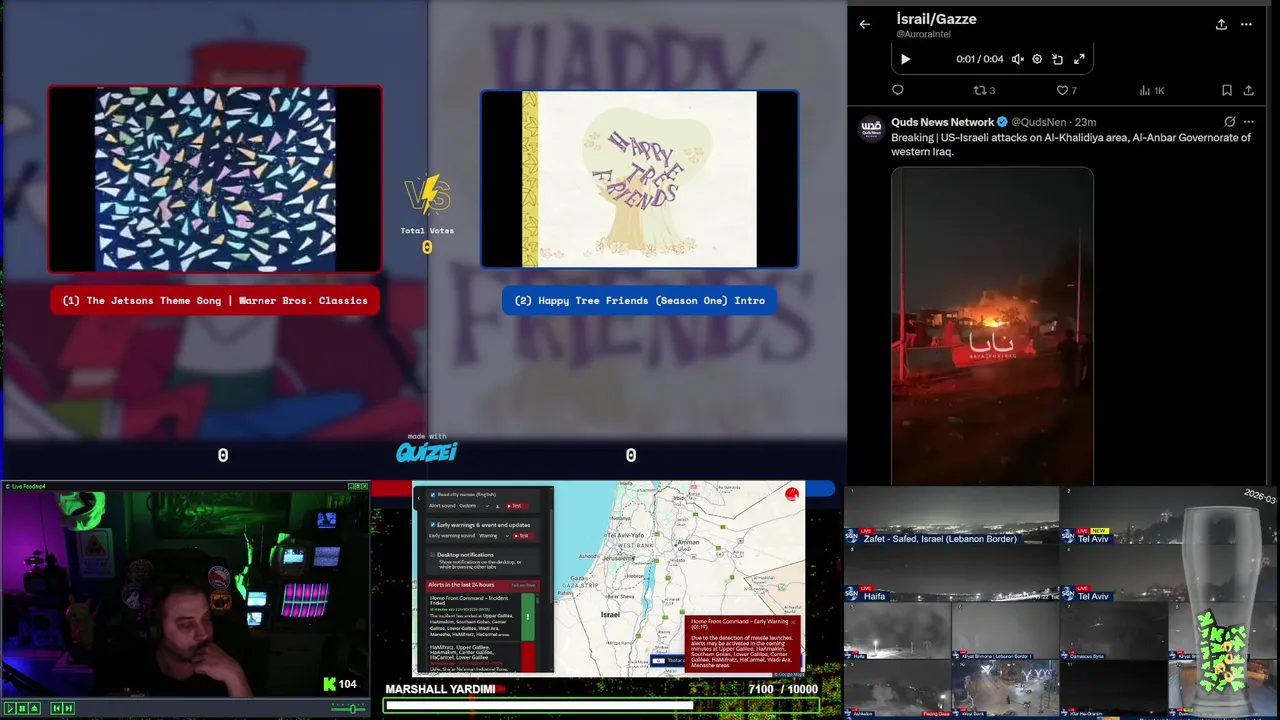Open the Haifa camera feed
Screen dimensions: 1280x720
(951, 574)
